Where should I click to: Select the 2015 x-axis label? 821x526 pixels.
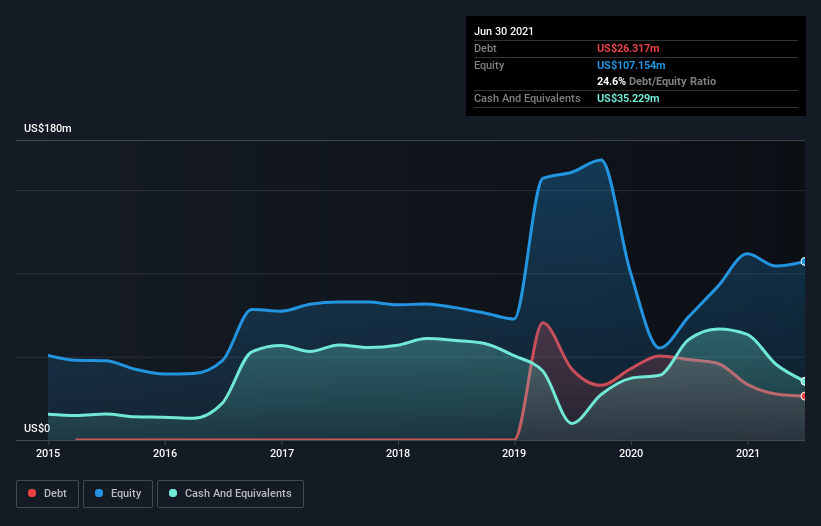[48, 453]
